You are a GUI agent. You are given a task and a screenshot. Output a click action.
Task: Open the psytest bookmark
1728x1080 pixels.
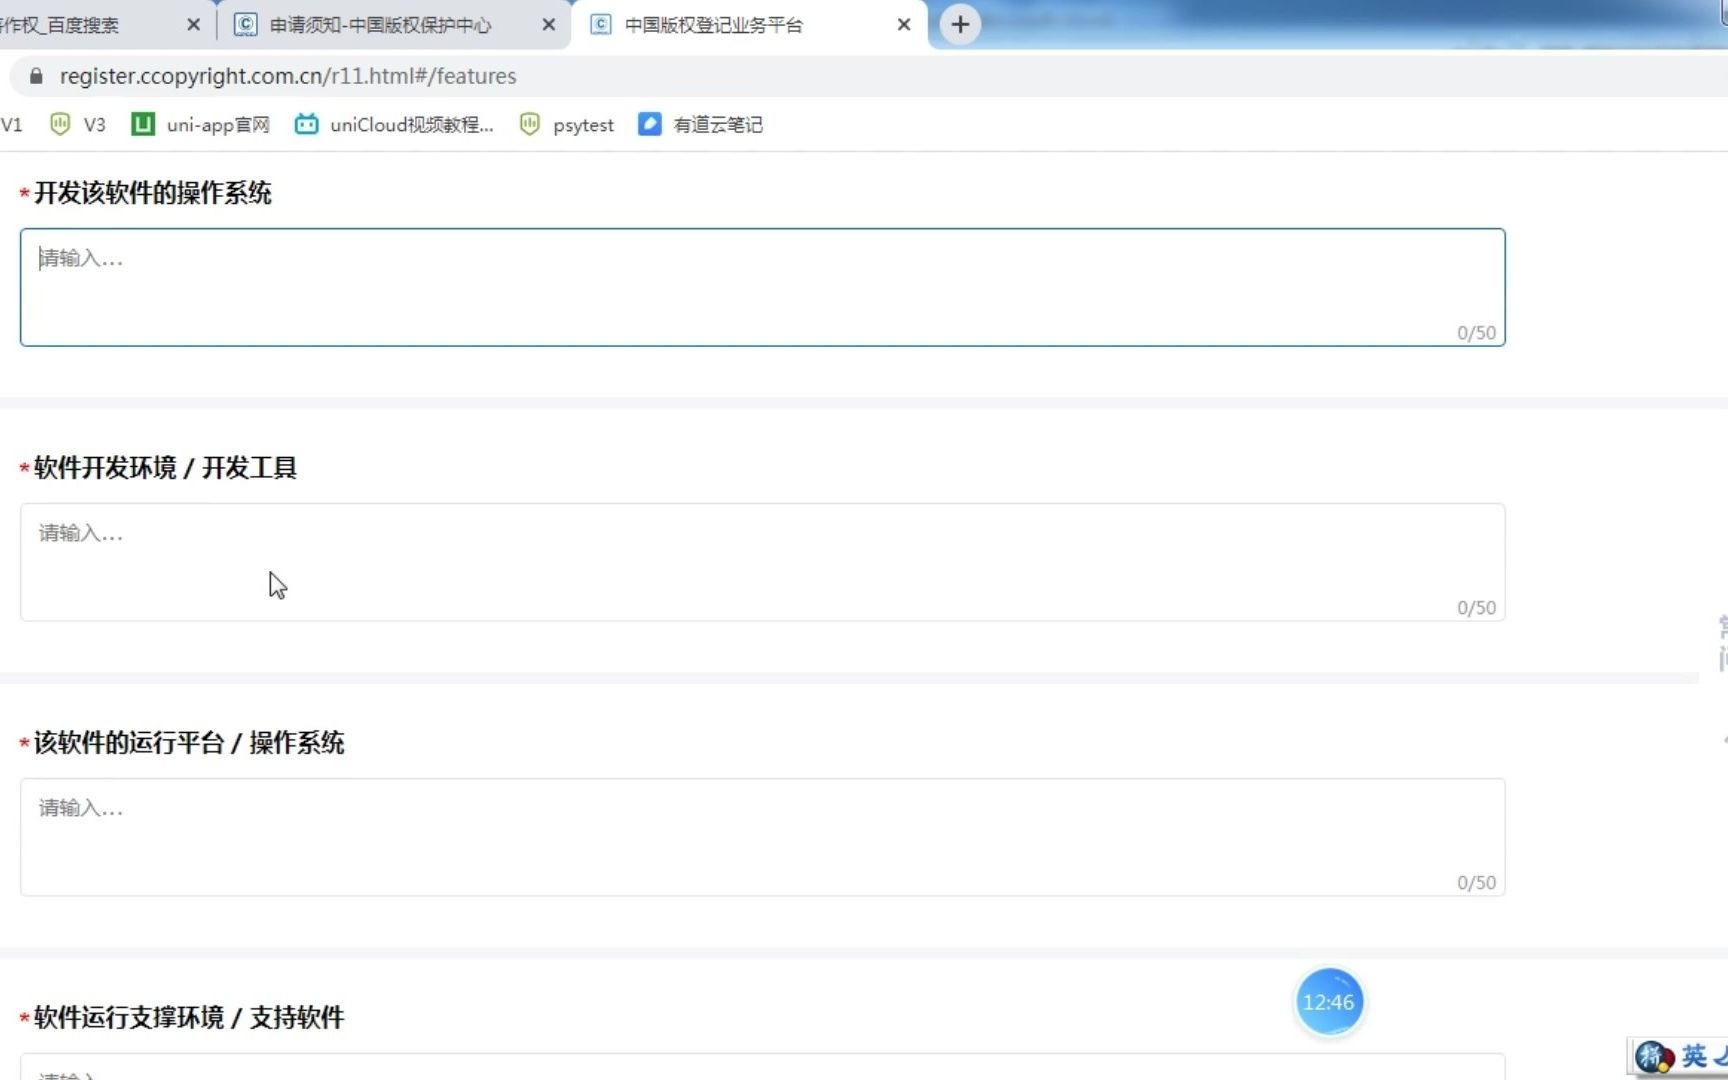tap(567, 125)
